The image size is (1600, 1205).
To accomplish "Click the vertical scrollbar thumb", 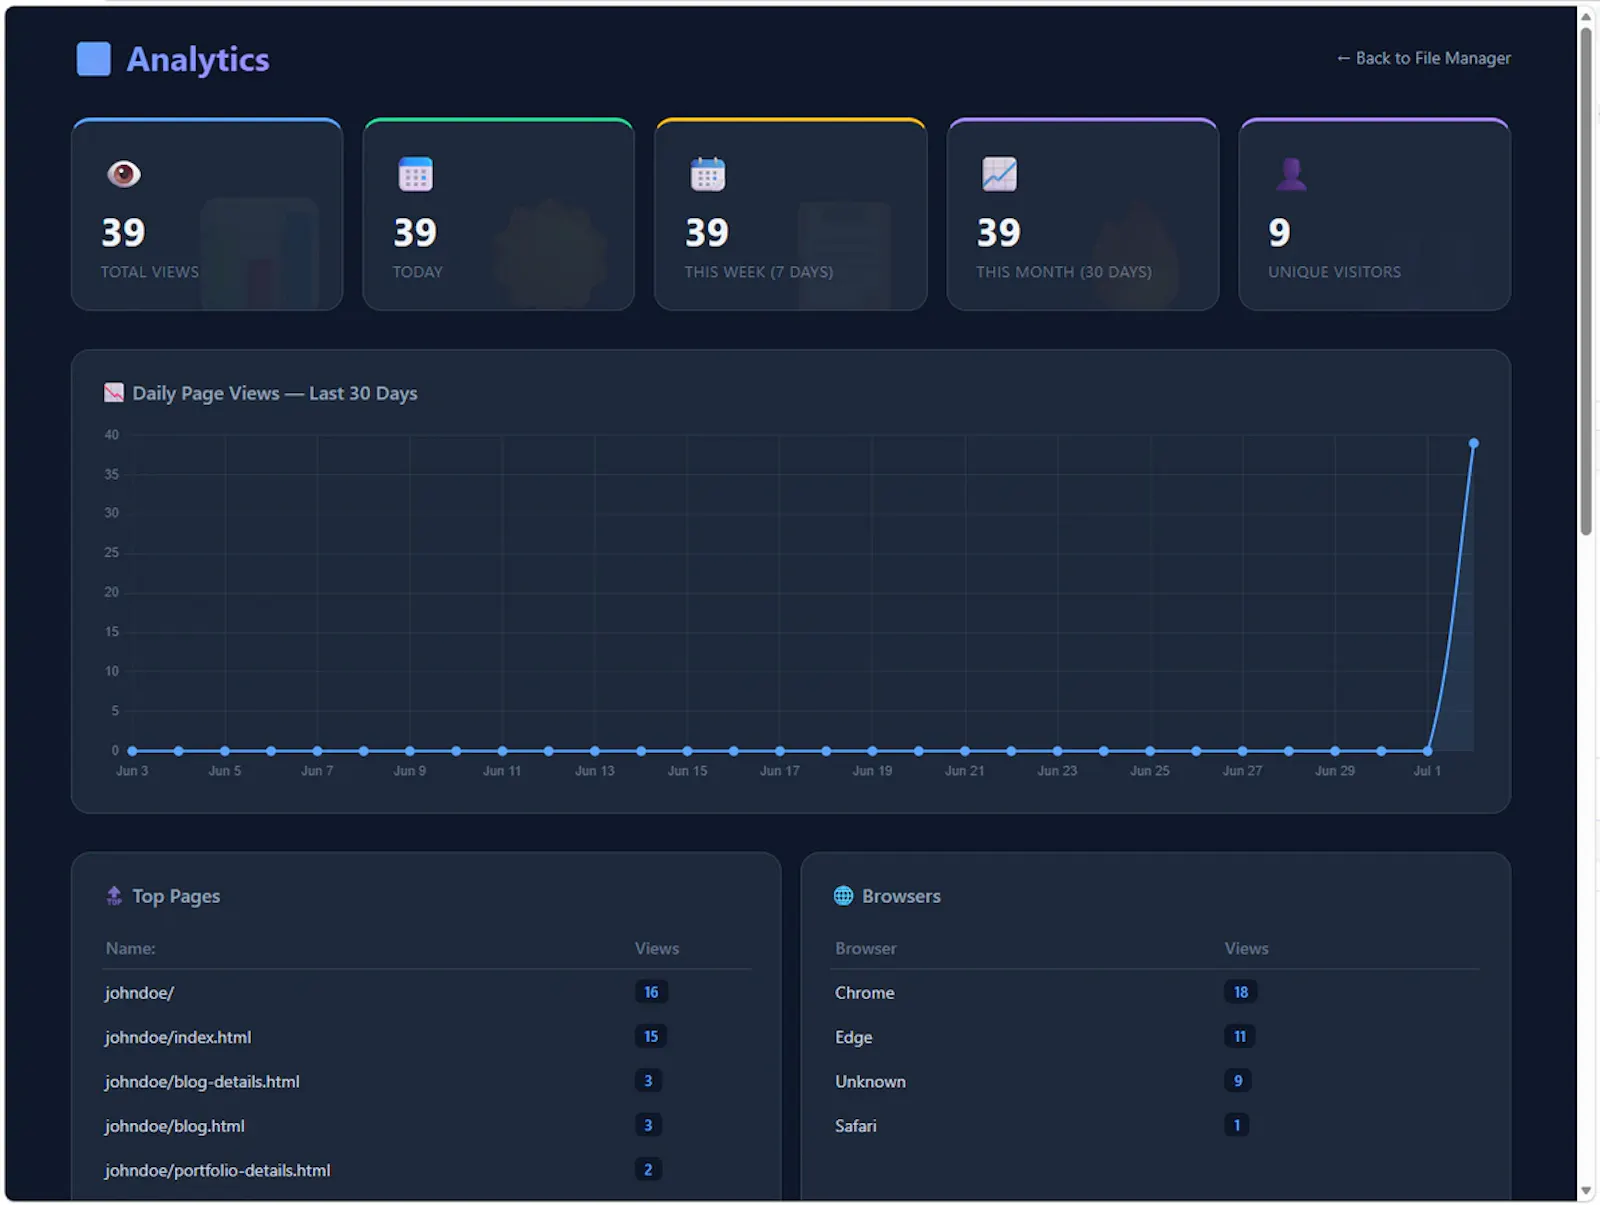I will 1586,280.
